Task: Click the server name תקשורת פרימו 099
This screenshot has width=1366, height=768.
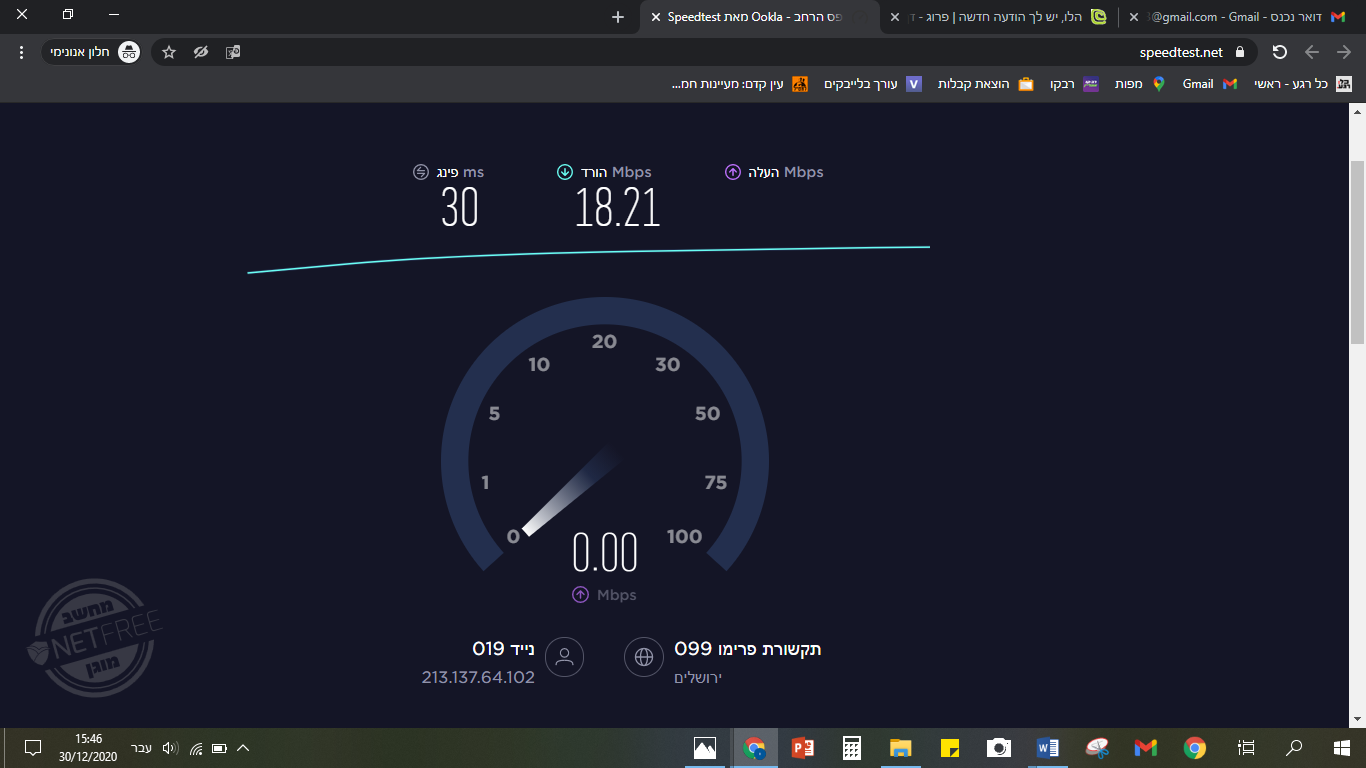Action: click(748, 649)
